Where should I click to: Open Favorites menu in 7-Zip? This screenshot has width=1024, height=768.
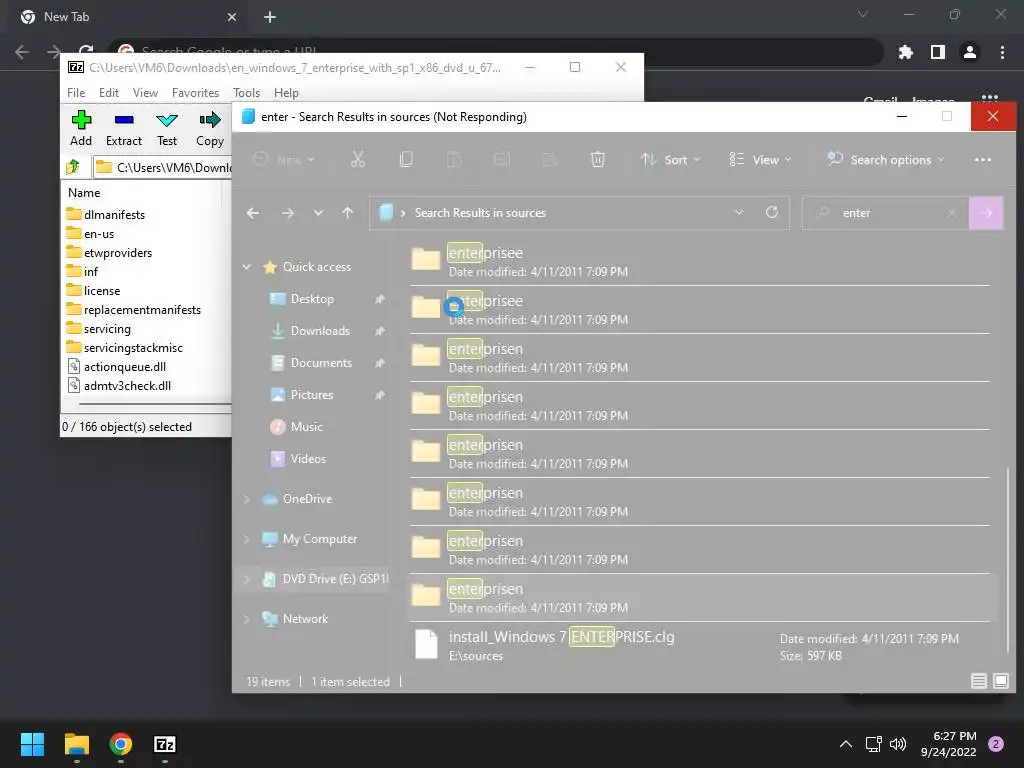tap(195, 93)
